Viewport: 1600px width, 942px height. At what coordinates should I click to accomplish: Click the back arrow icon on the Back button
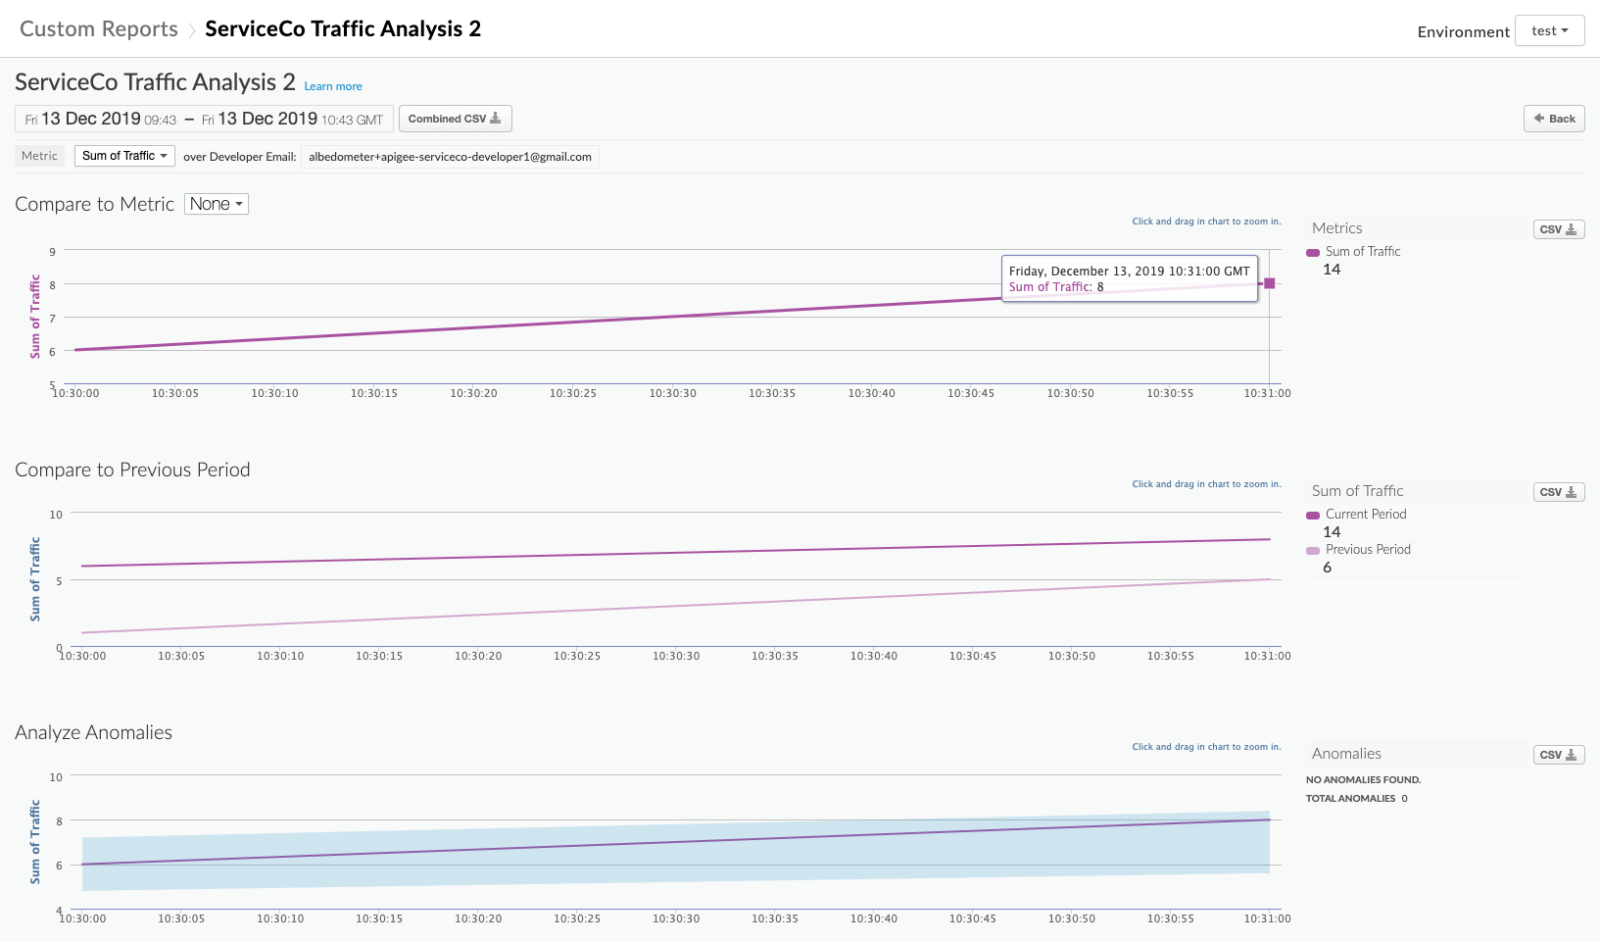click(1540, 118)
